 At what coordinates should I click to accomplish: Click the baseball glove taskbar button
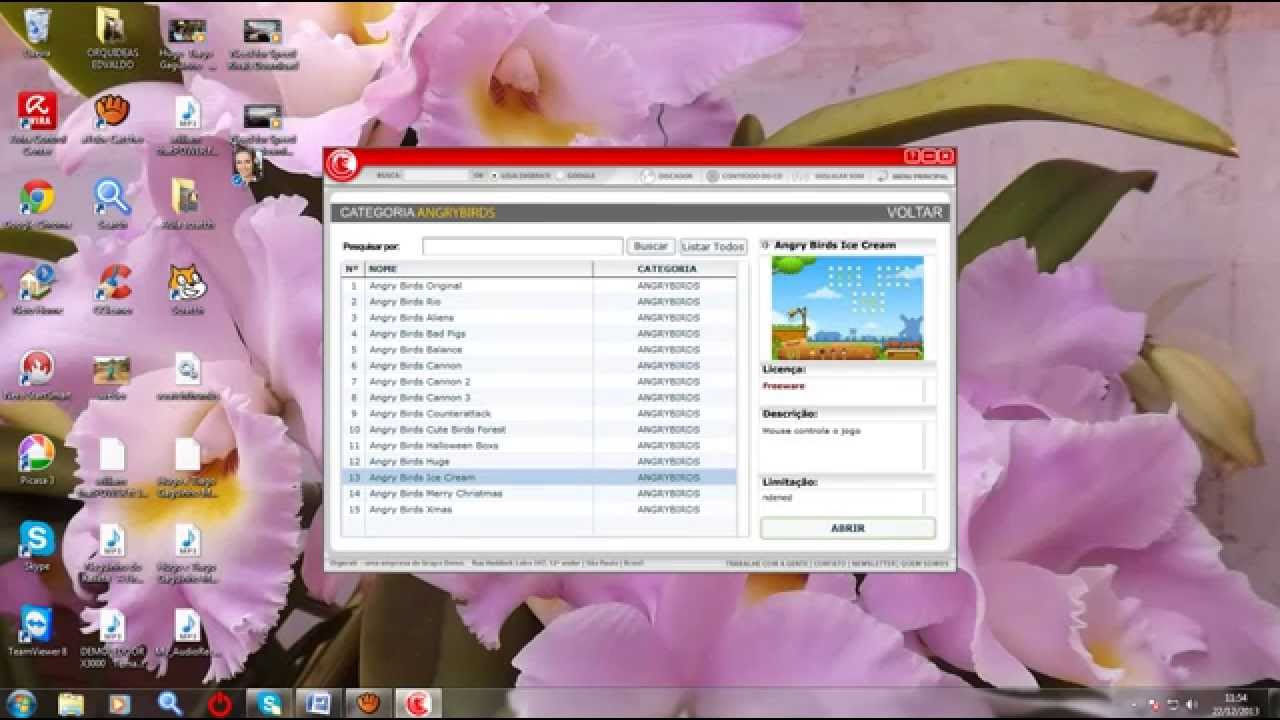[368, 704]
